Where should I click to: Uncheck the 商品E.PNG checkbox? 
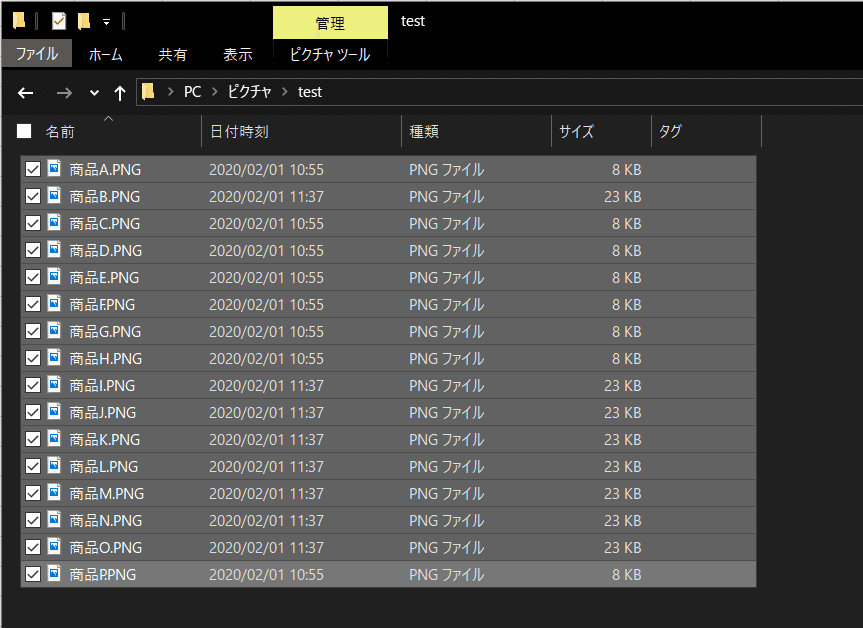pyautogui.click(x=33, y=277)
